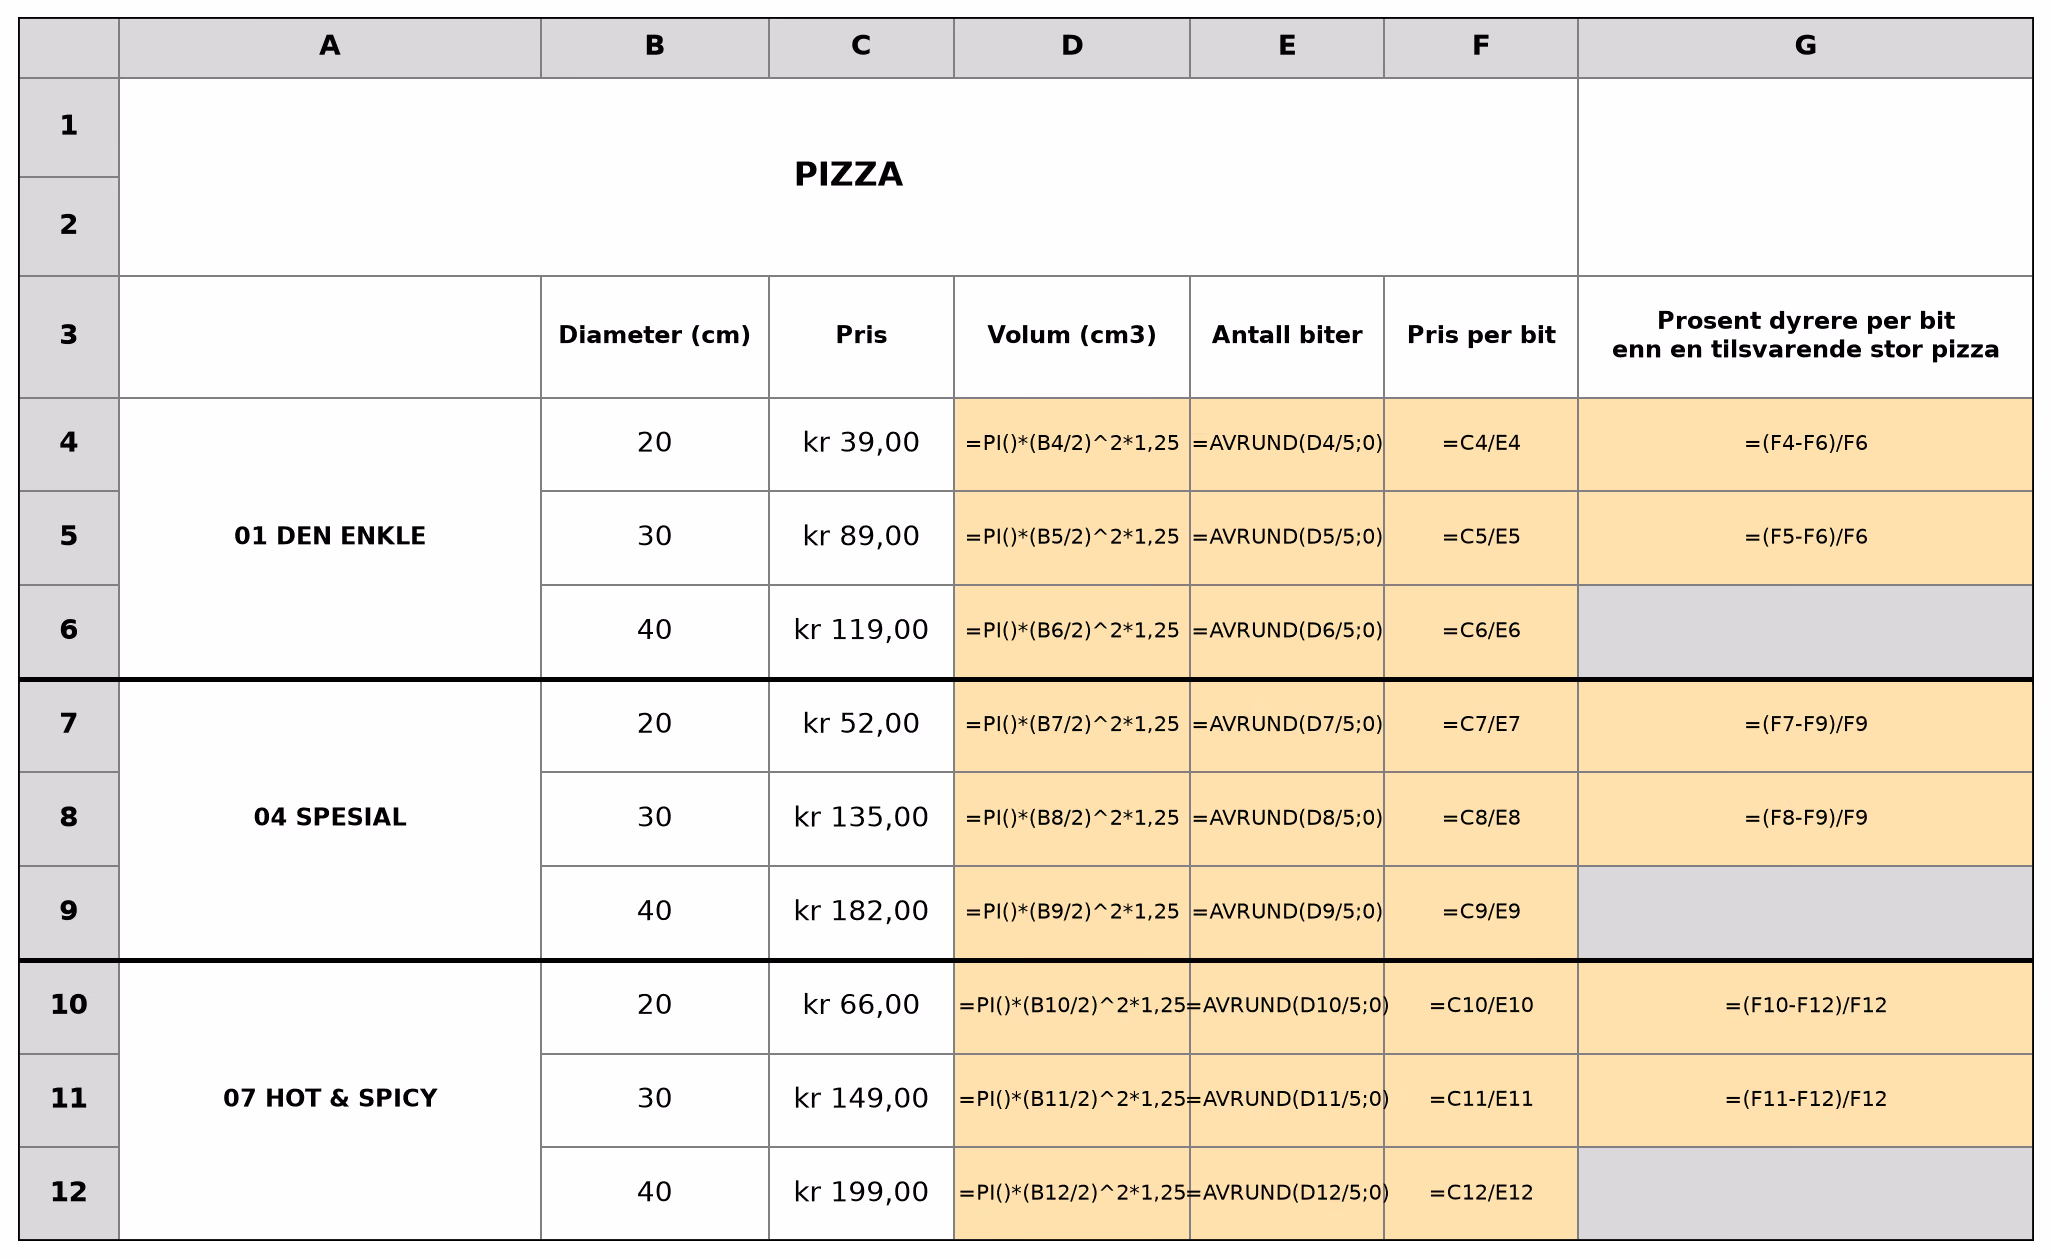2051x1259 pixels.
Task: Select the Diameter (cm) header cell
Action: coord(654,336)
